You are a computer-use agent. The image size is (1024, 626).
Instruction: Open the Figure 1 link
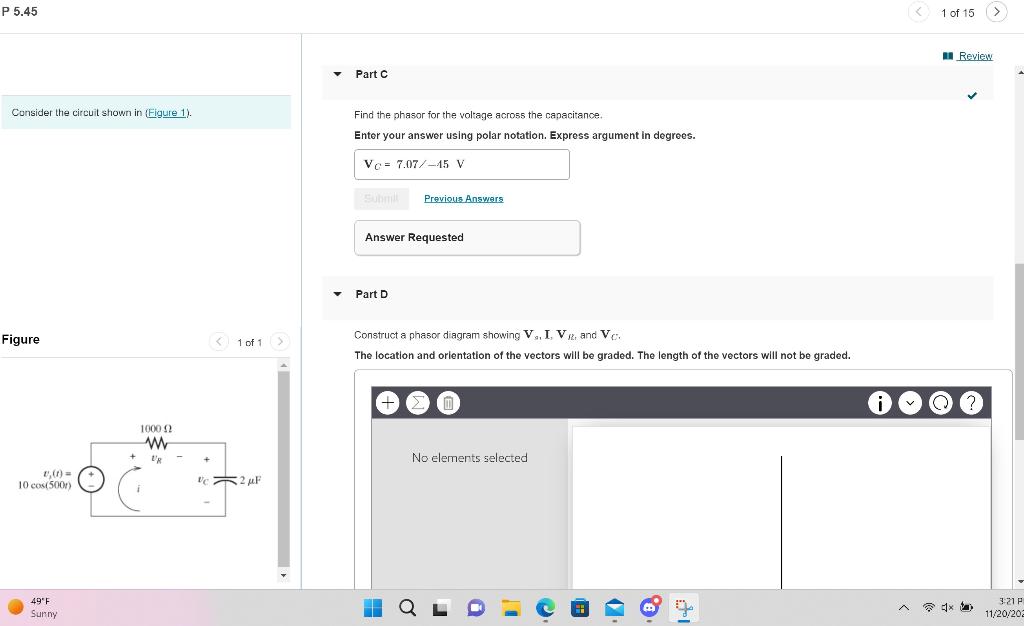pos(167,112)
